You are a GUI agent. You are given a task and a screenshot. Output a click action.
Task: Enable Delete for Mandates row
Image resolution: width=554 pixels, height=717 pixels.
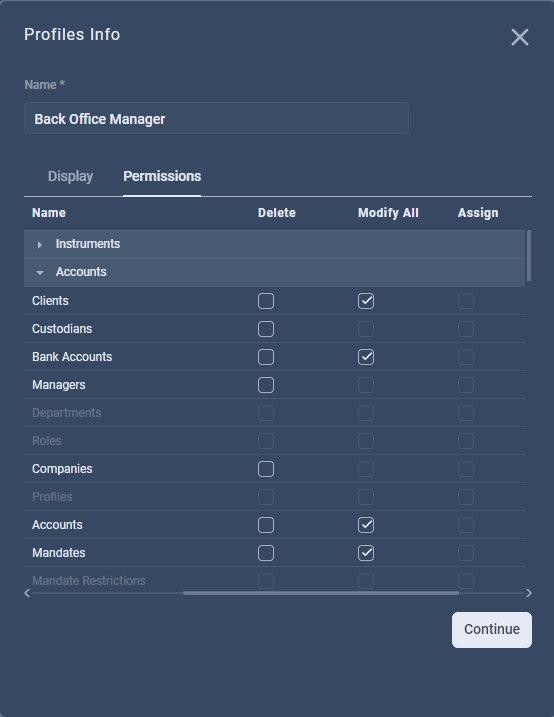[x=266, y=553]
